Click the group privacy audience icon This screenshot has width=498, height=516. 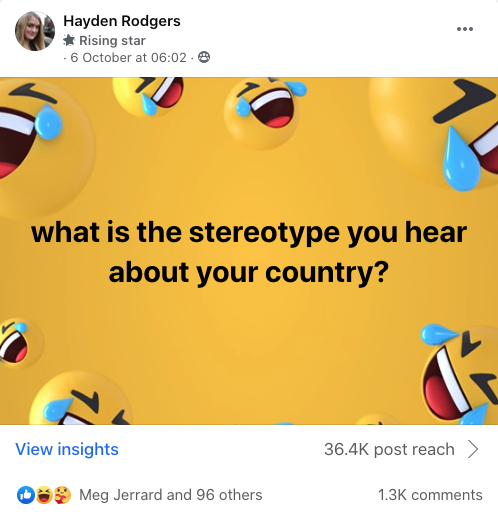tap(204, 57)
